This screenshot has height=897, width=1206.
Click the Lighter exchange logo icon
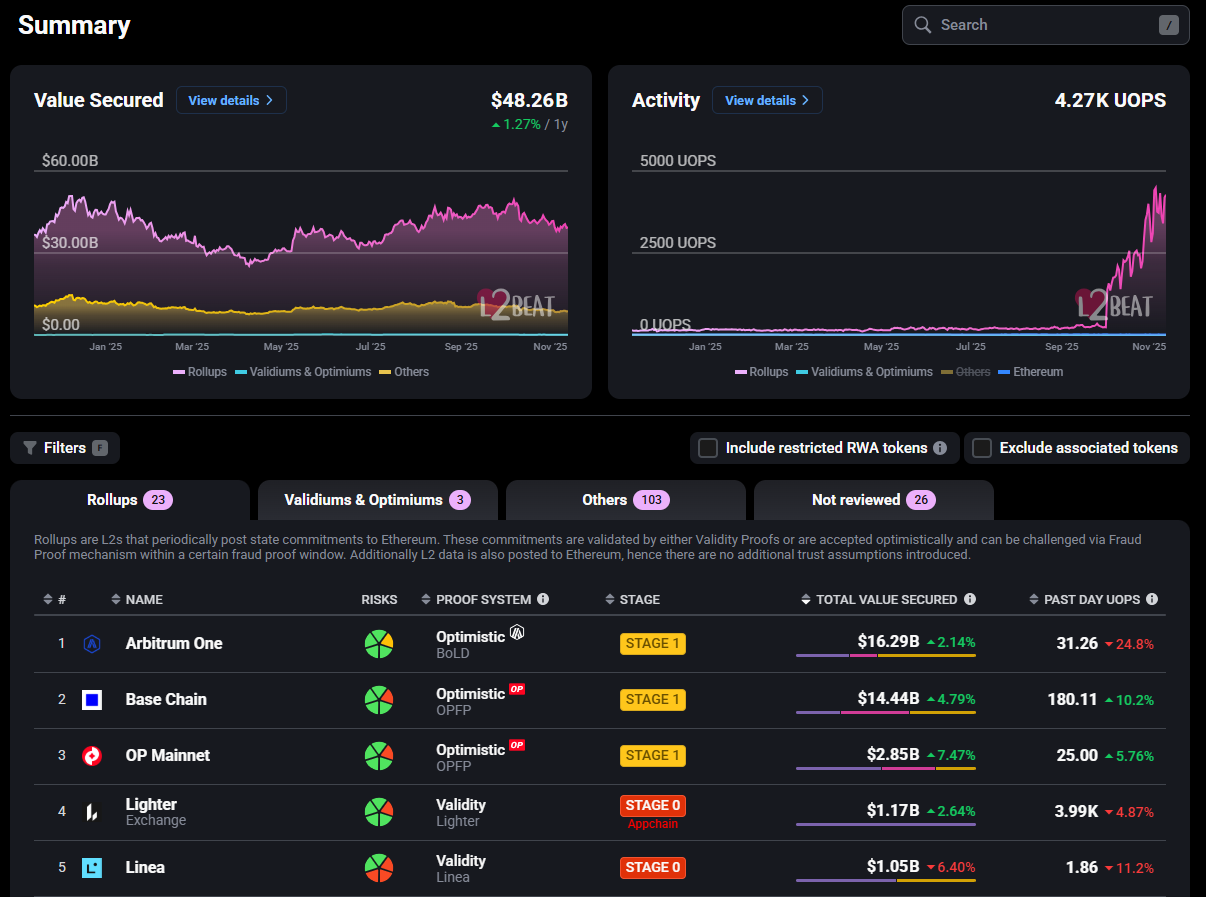point(92,812)
